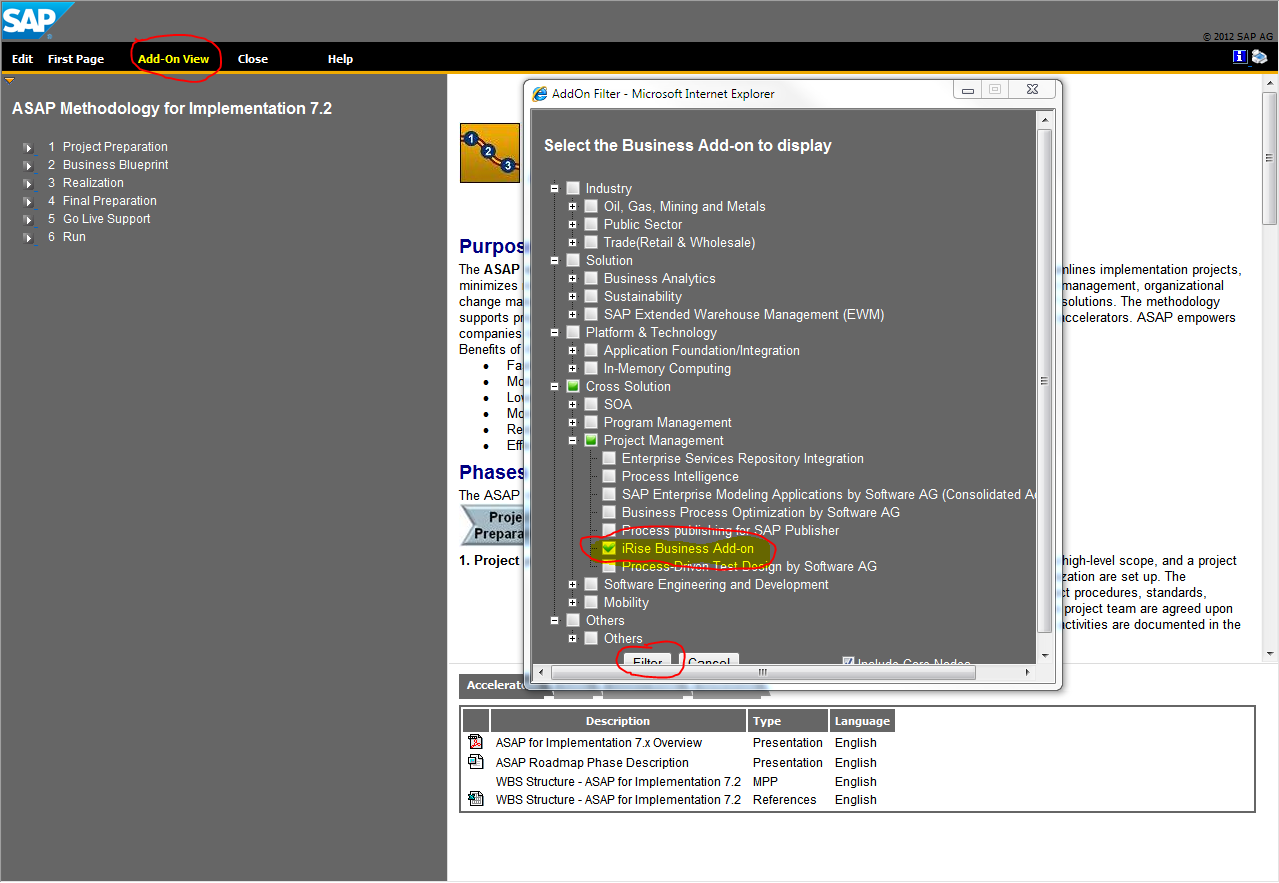Click the Print icon in the top toolbar
Viewport: 1279px width, 883px height.
(x=1260, y=56)
